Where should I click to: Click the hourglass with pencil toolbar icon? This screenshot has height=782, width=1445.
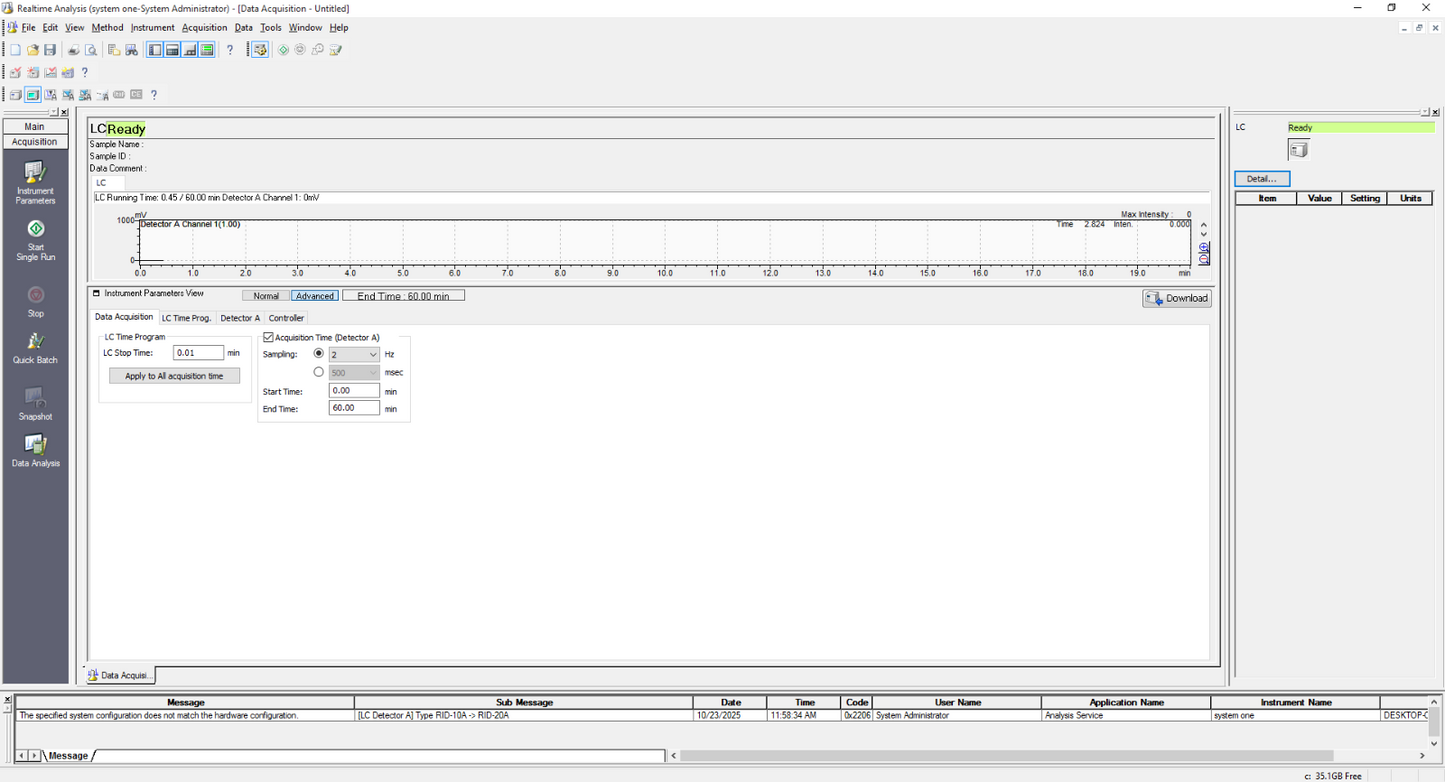[335, 50]
